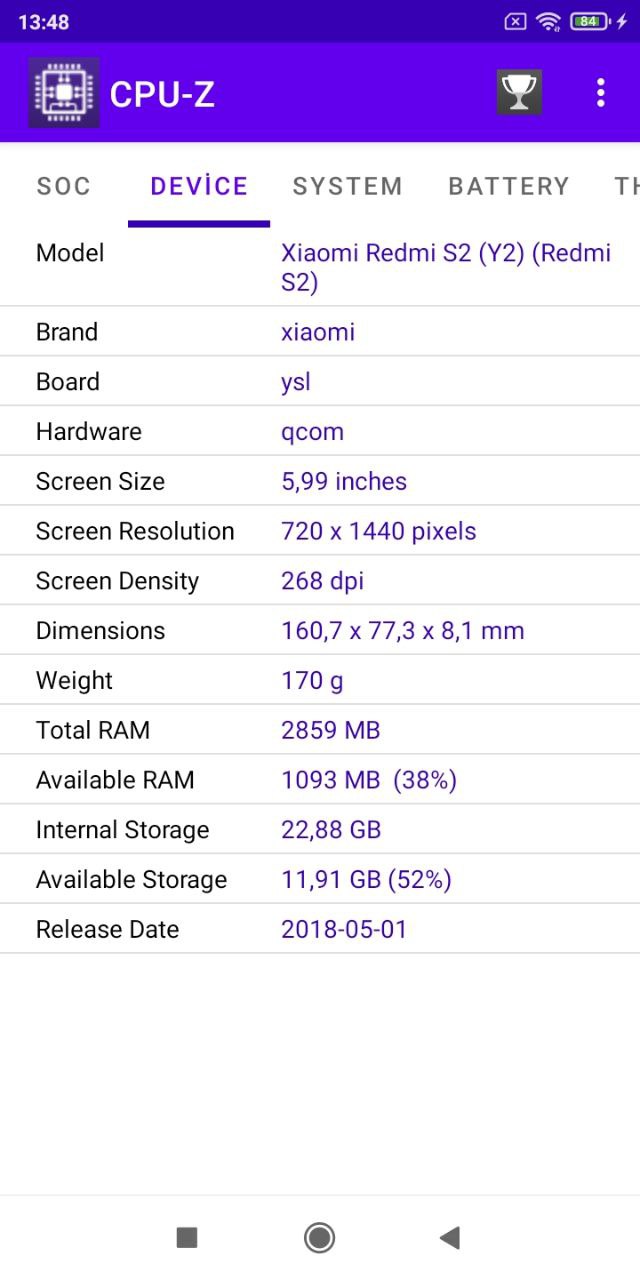The height and width of the screenshot is (1280, 640).
Task: Open the trophy benchmark icon
Action: (x=519, y=92)
